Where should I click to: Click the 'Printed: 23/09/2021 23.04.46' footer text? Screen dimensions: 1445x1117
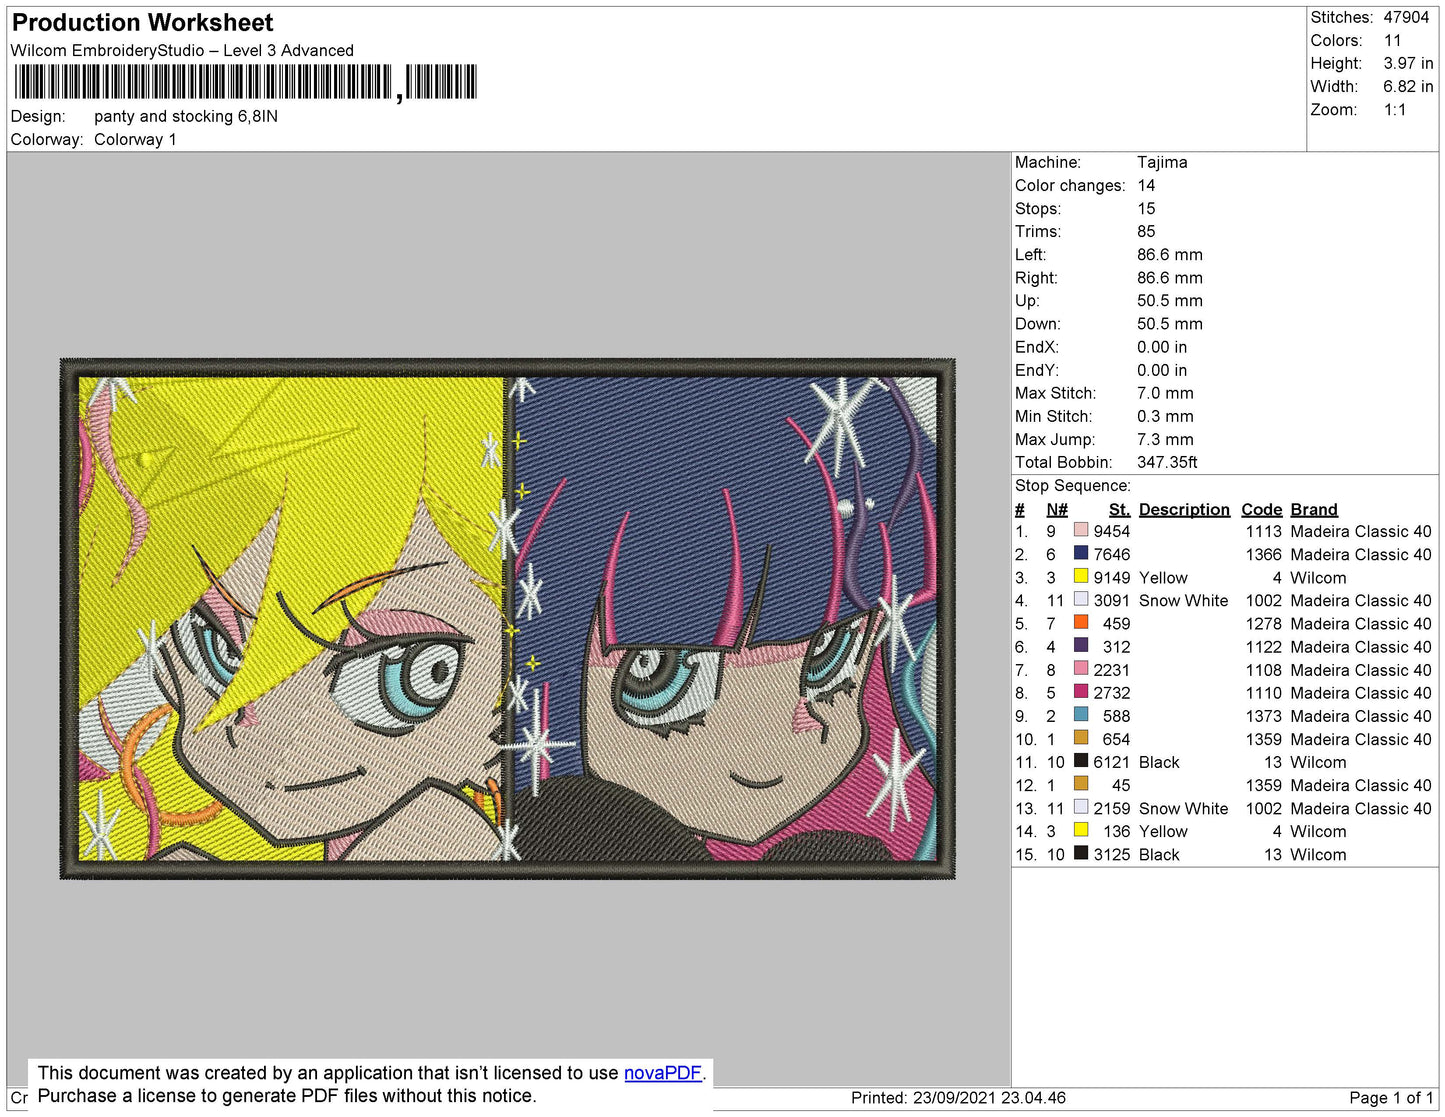(958, 1097)
